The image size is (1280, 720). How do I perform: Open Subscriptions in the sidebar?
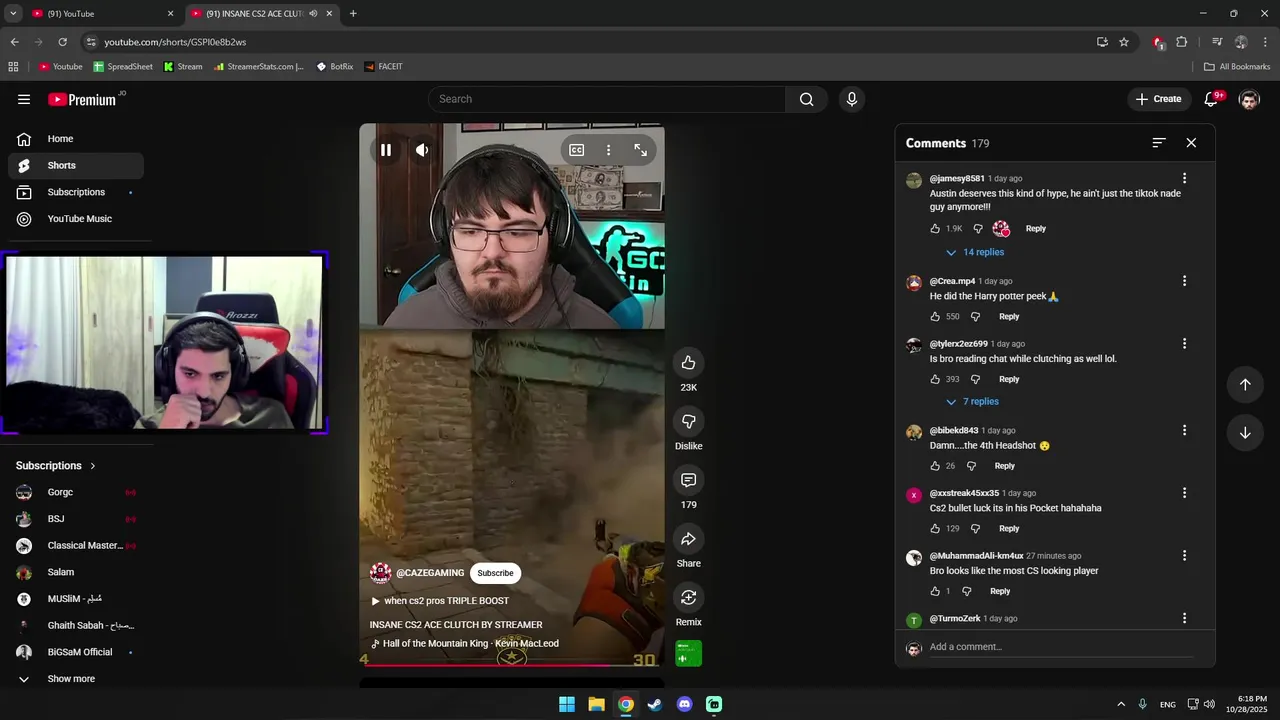(76, 192)
